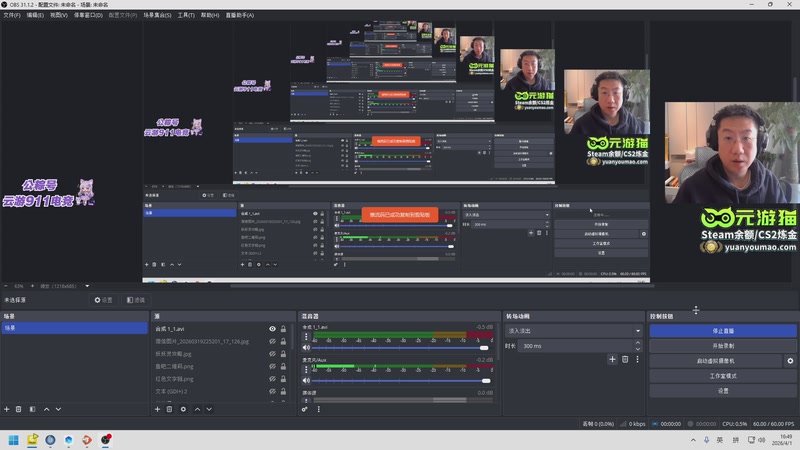Click the 300 ms duration input field
800x450 pixels.
point(577,346)
